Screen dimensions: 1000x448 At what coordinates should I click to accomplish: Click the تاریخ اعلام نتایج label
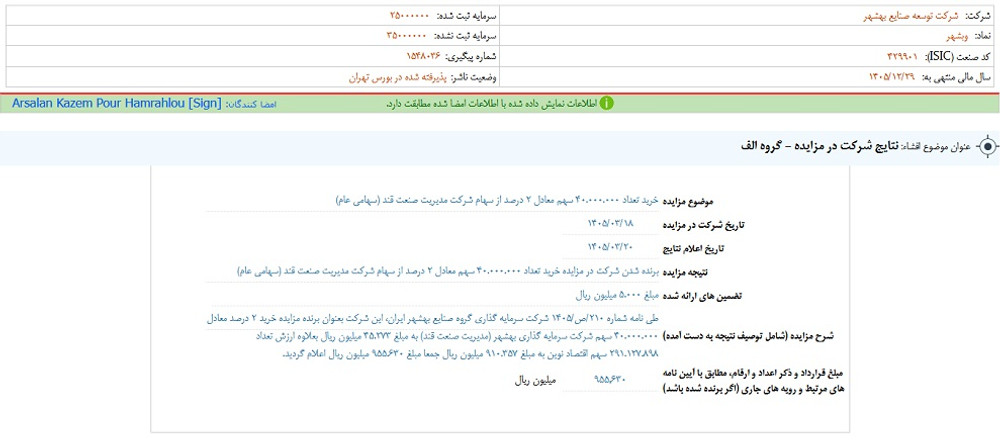695,248
